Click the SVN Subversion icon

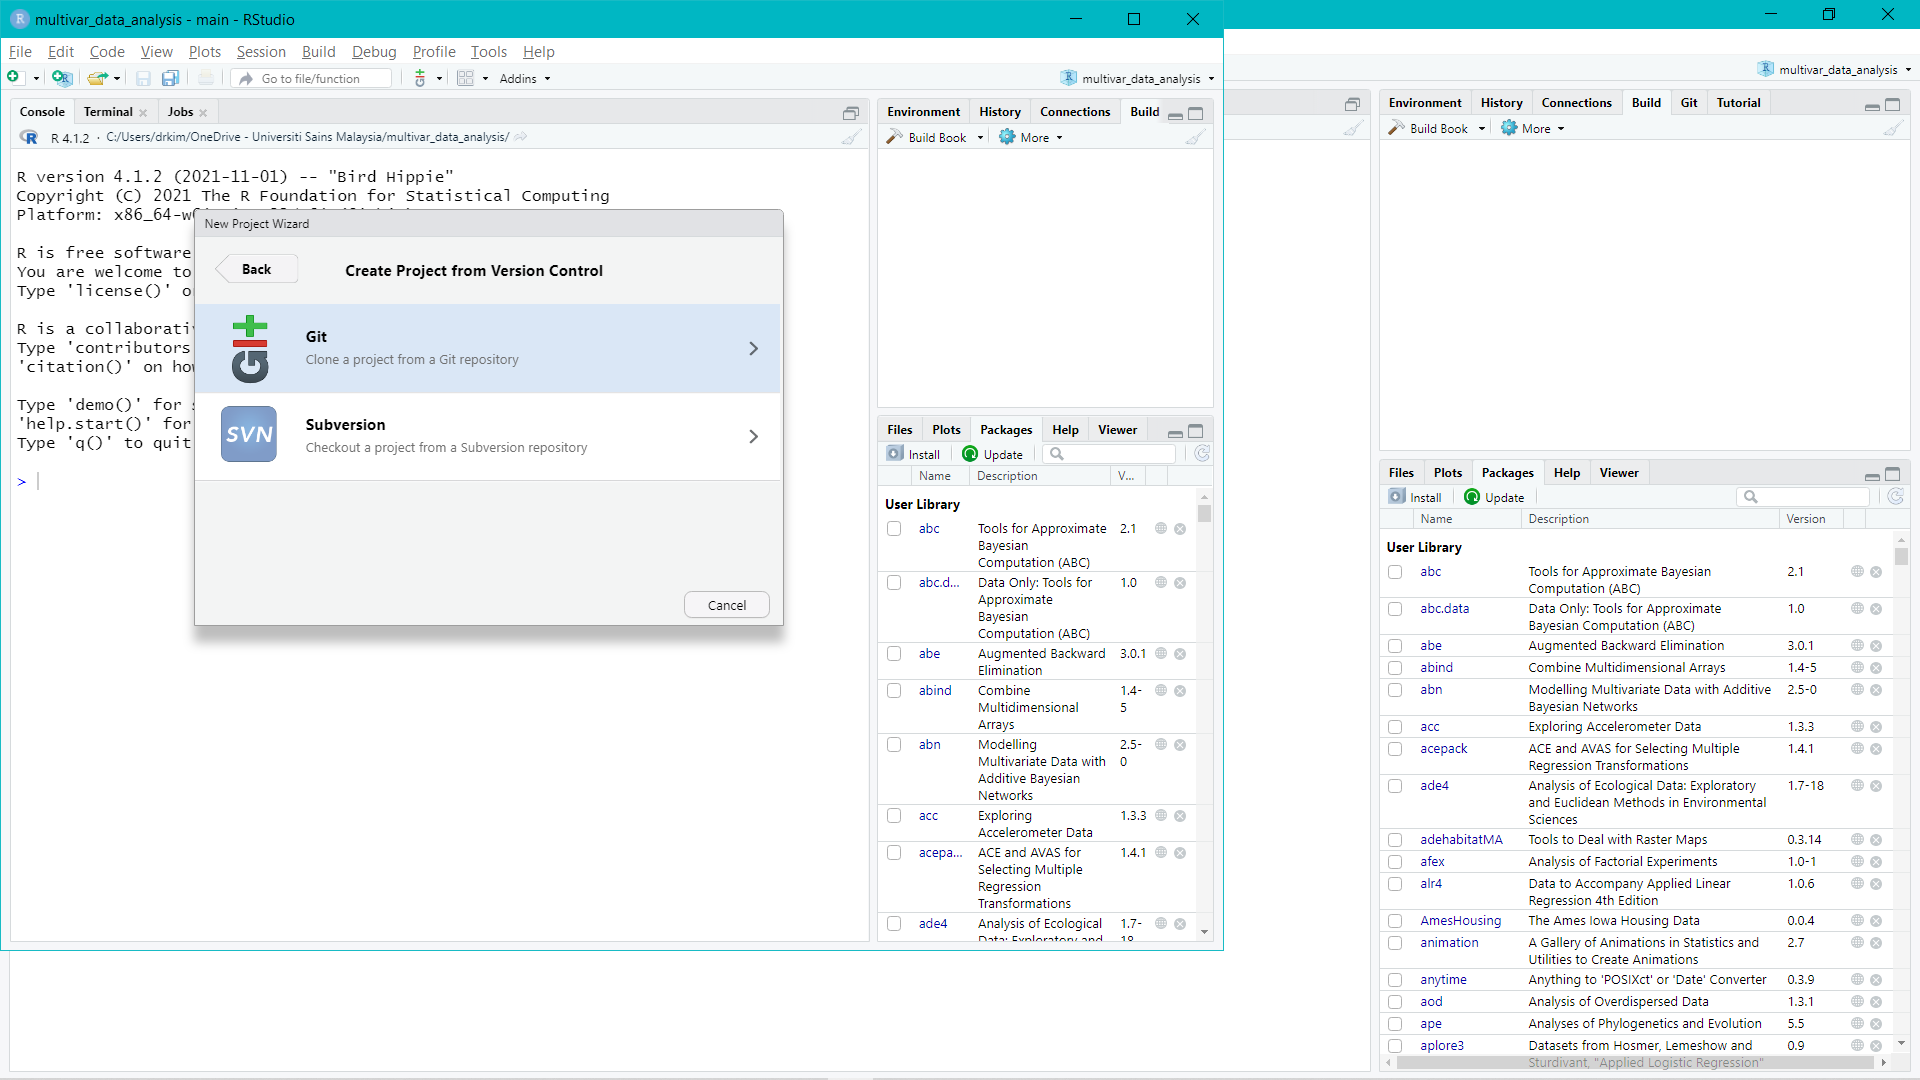[249, 434]
